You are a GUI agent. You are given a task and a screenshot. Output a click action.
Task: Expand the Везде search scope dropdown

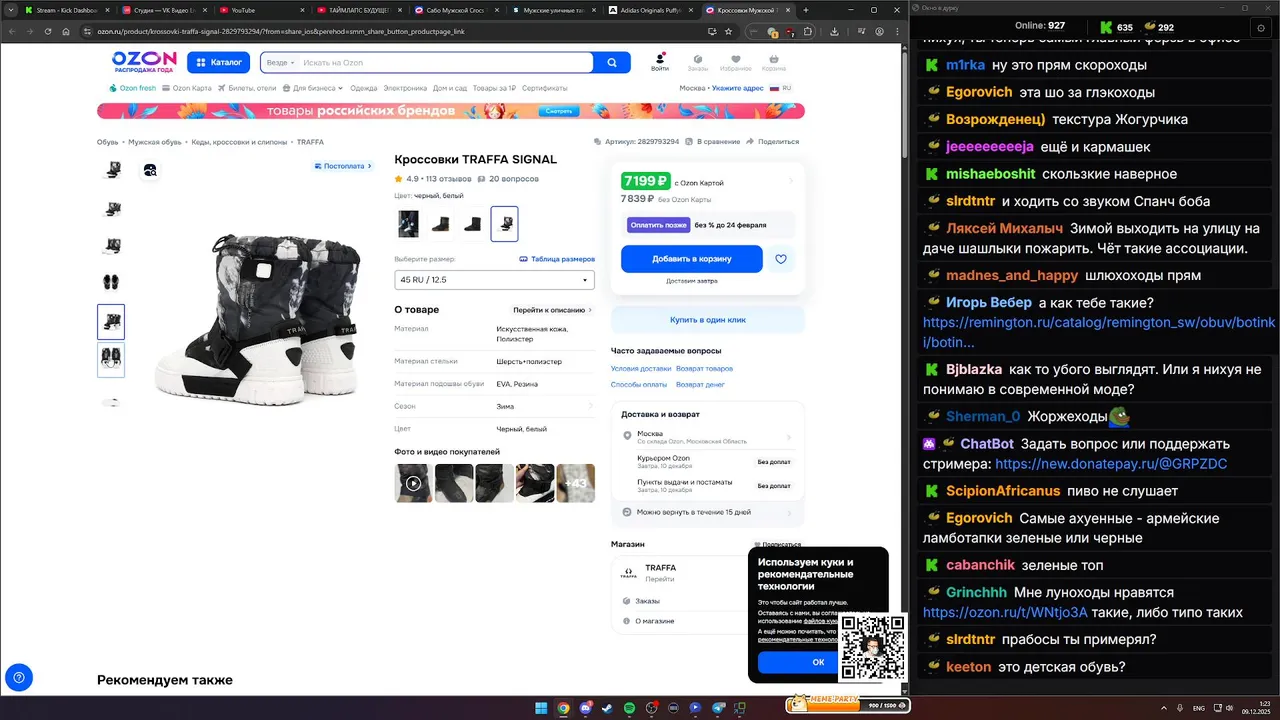[x=280, y=63]
